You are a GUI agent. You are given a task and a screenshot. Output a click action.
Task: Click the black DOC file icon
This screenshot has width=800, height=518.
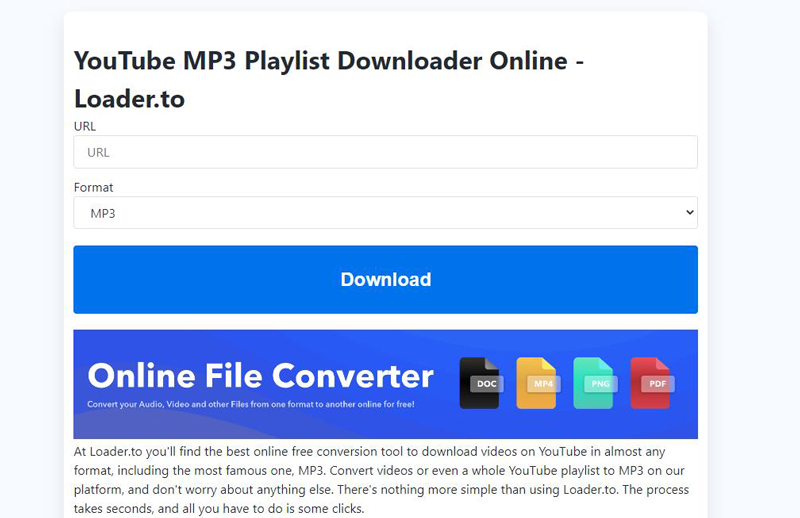point(481,383)
